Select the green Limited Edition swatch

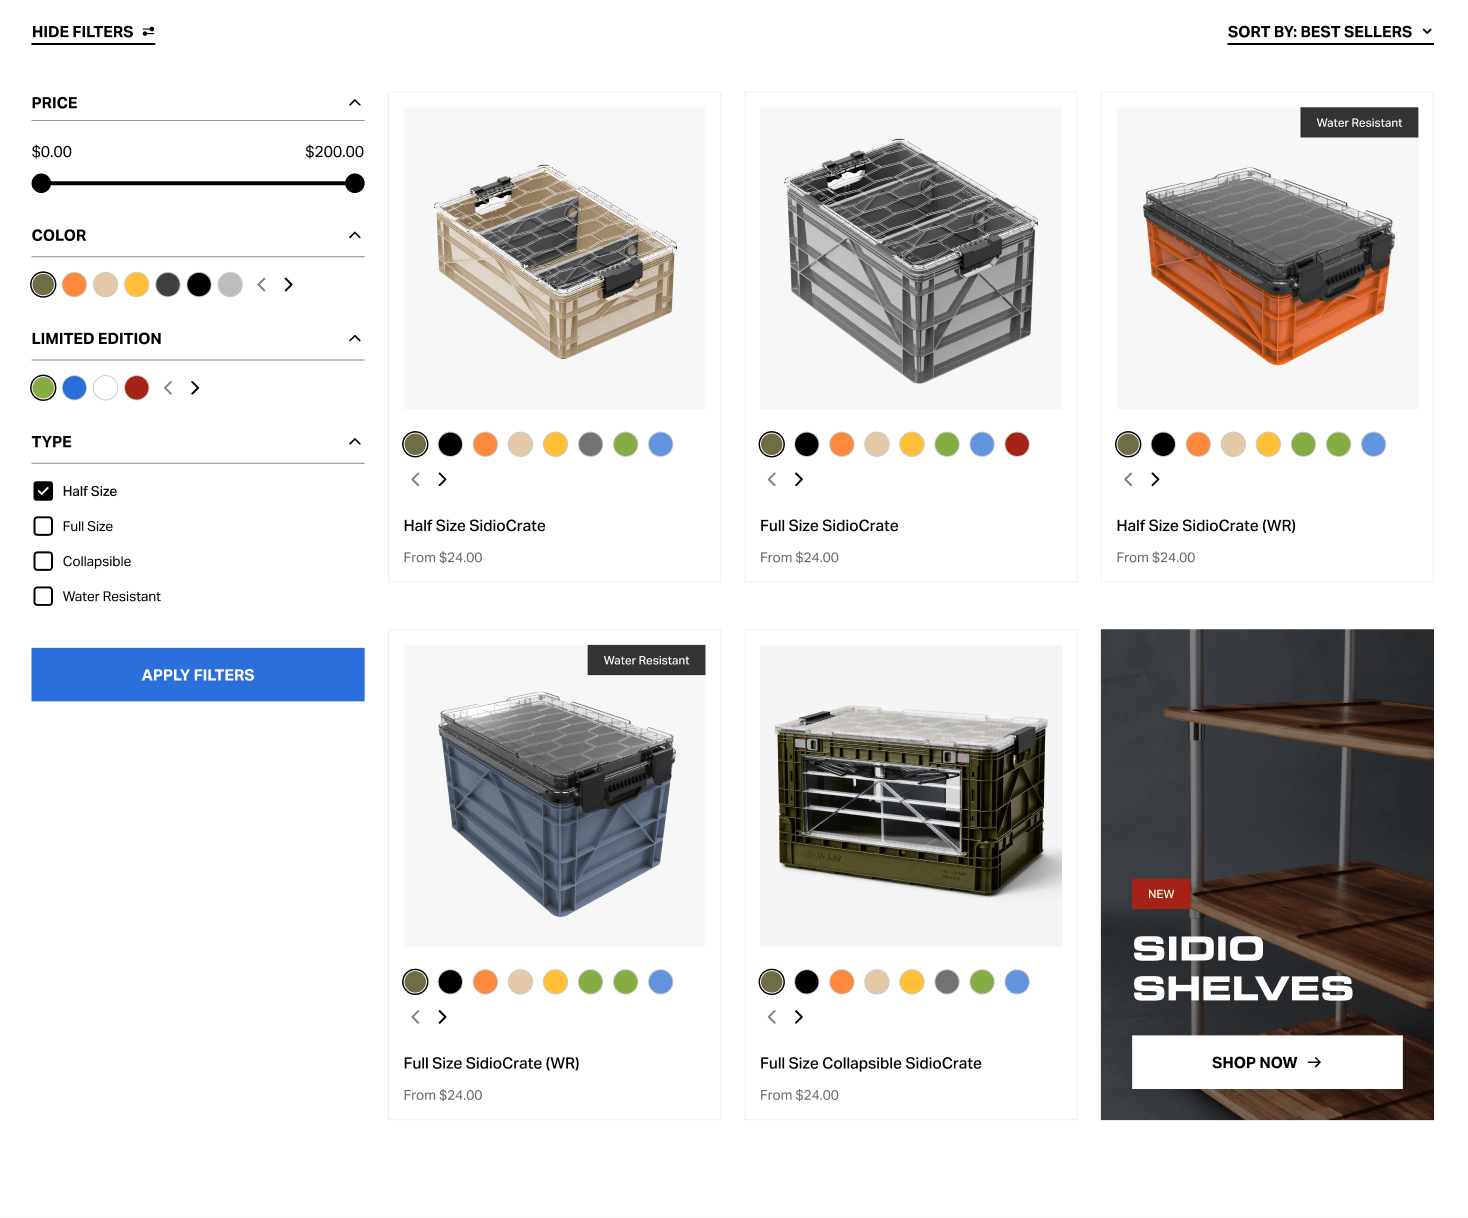[x=43, y=388]
